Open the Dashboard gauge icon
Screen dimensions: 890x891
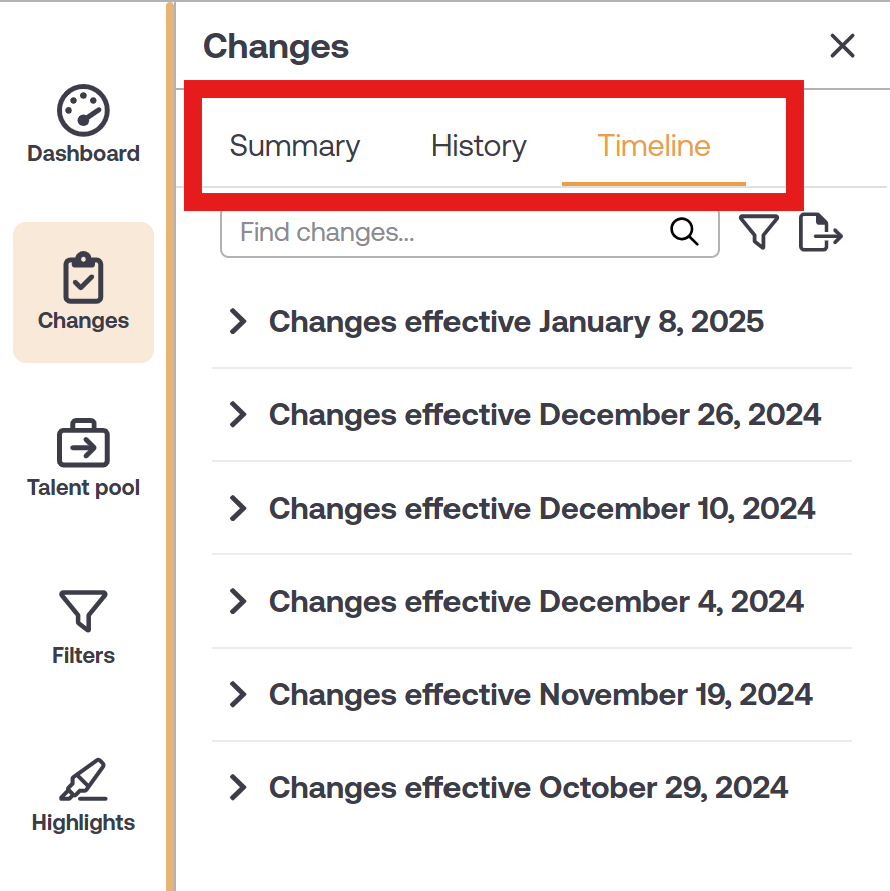(83, 110)
